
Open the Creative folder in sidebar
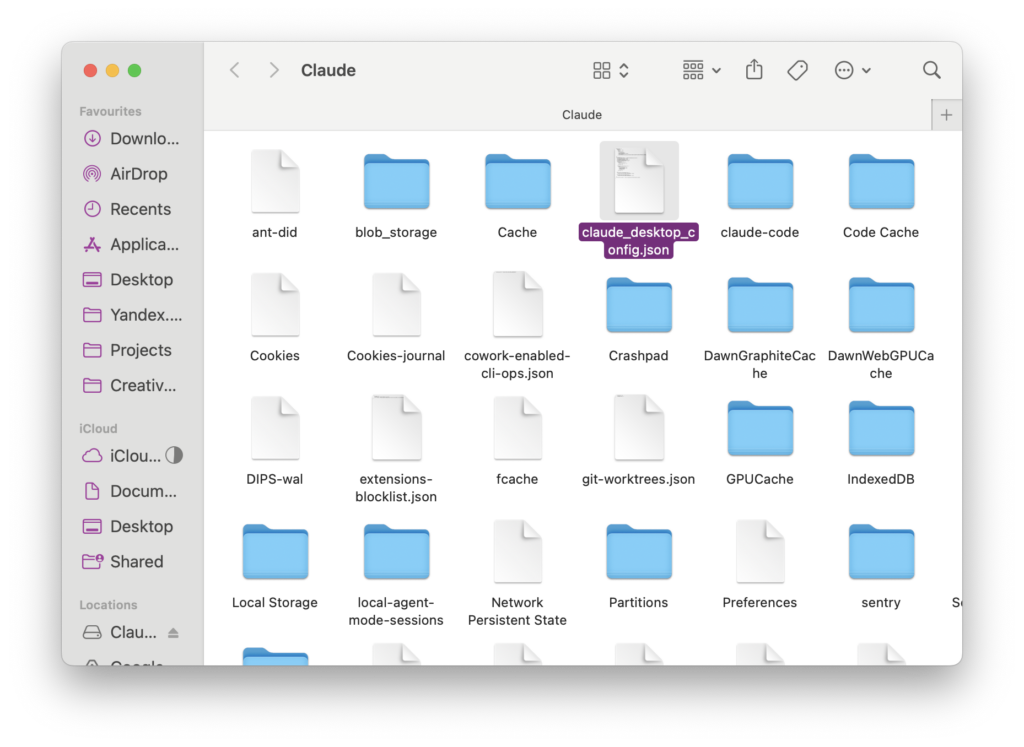click(x=131, y=385)
